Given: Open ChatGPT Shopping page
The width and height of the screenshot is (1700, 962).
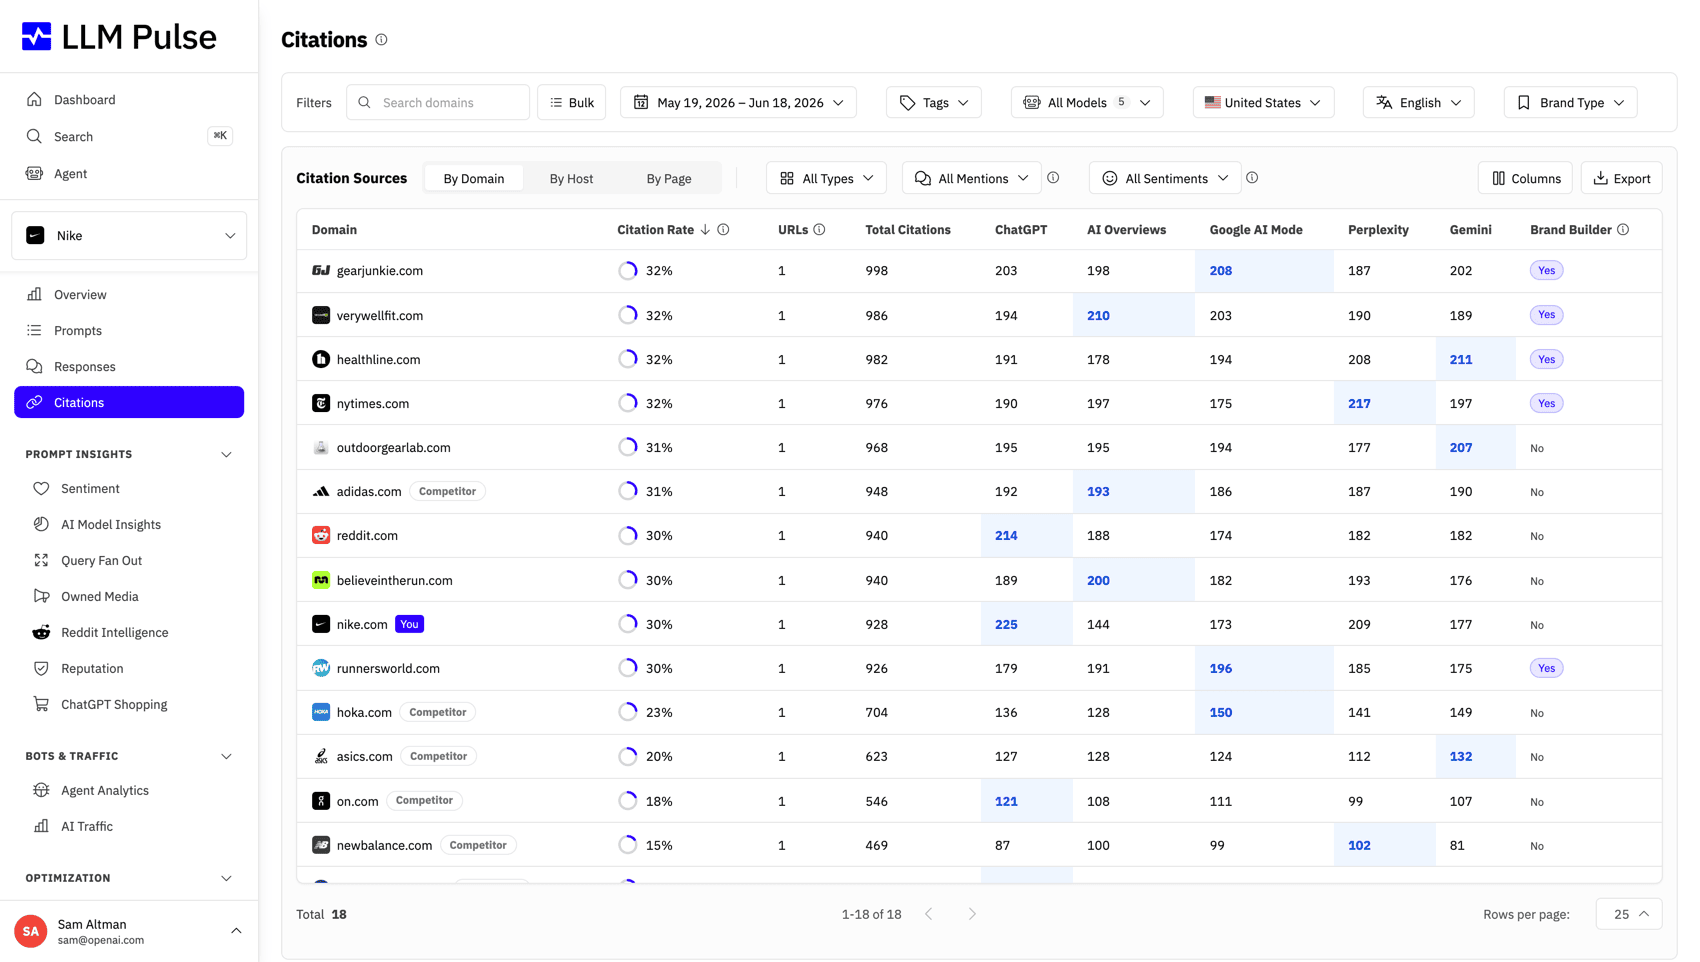Looking at the screenshot, I should (x=129, y=705).
